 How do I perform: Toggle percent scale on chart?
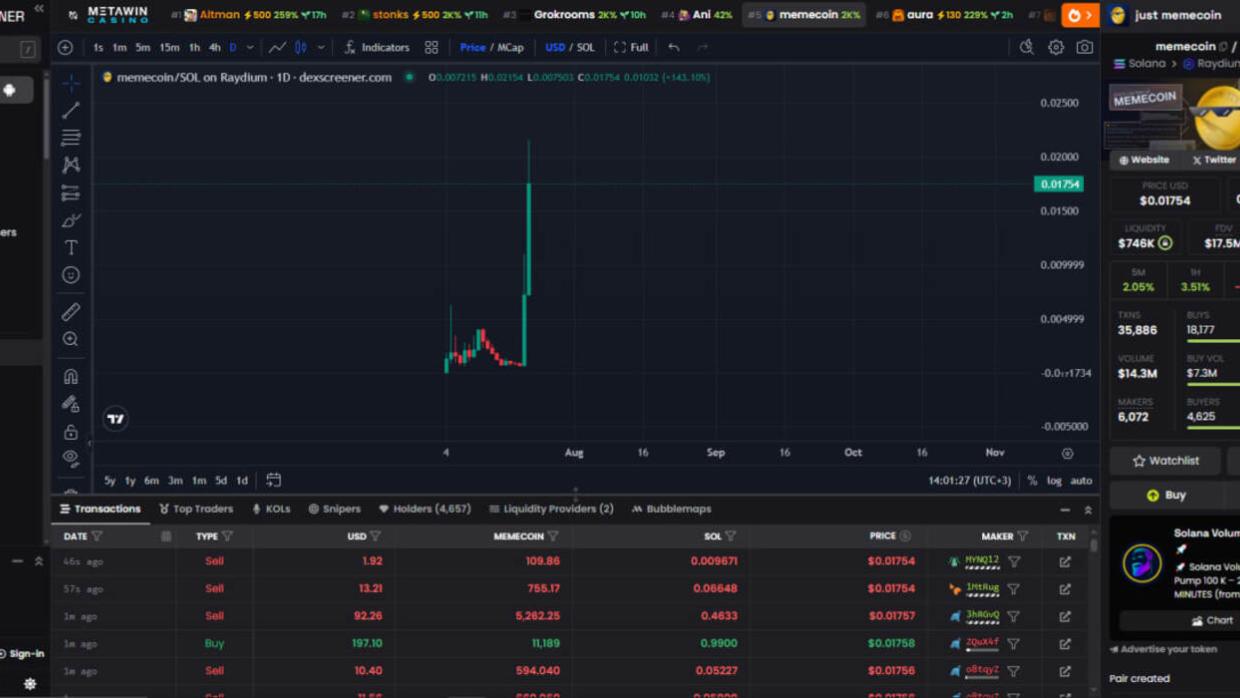1032,481
